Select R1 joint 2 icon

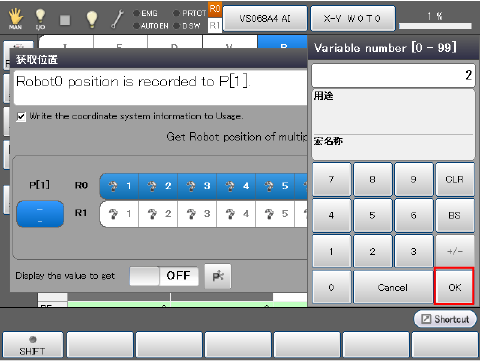(159, 214)
